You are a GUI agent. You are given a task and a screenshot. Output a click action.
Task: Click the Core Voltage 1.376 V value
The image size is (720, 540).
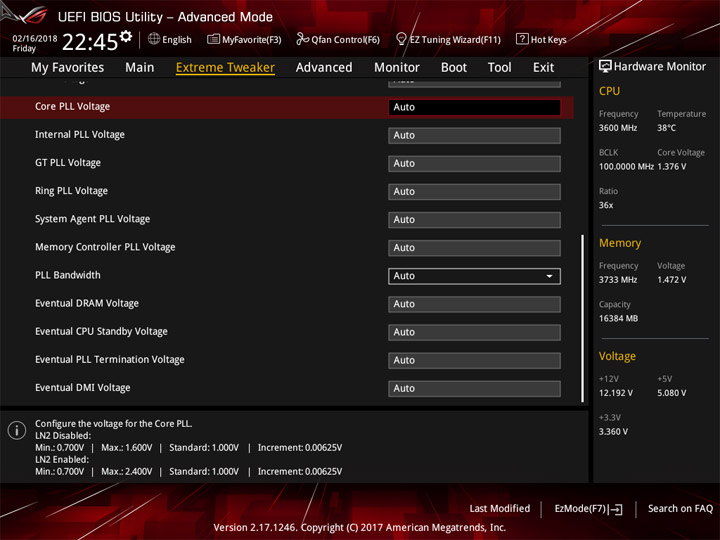click(672, 167)
